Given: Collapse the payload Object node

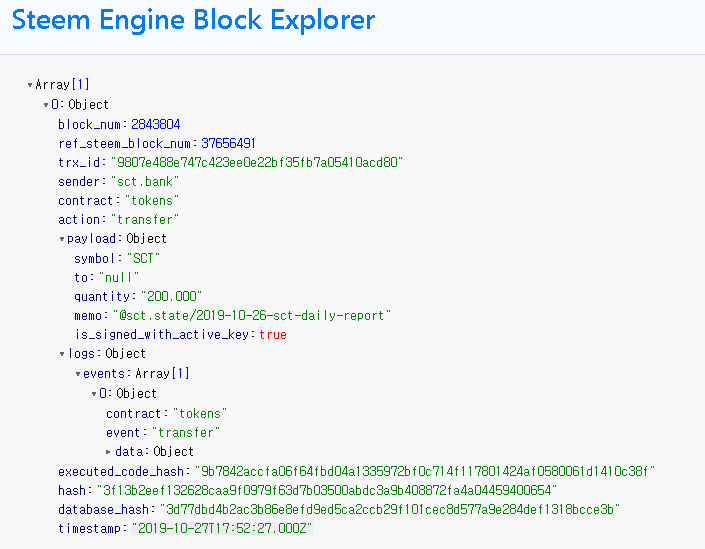Looking at the screenshot, I should point(63,239).
